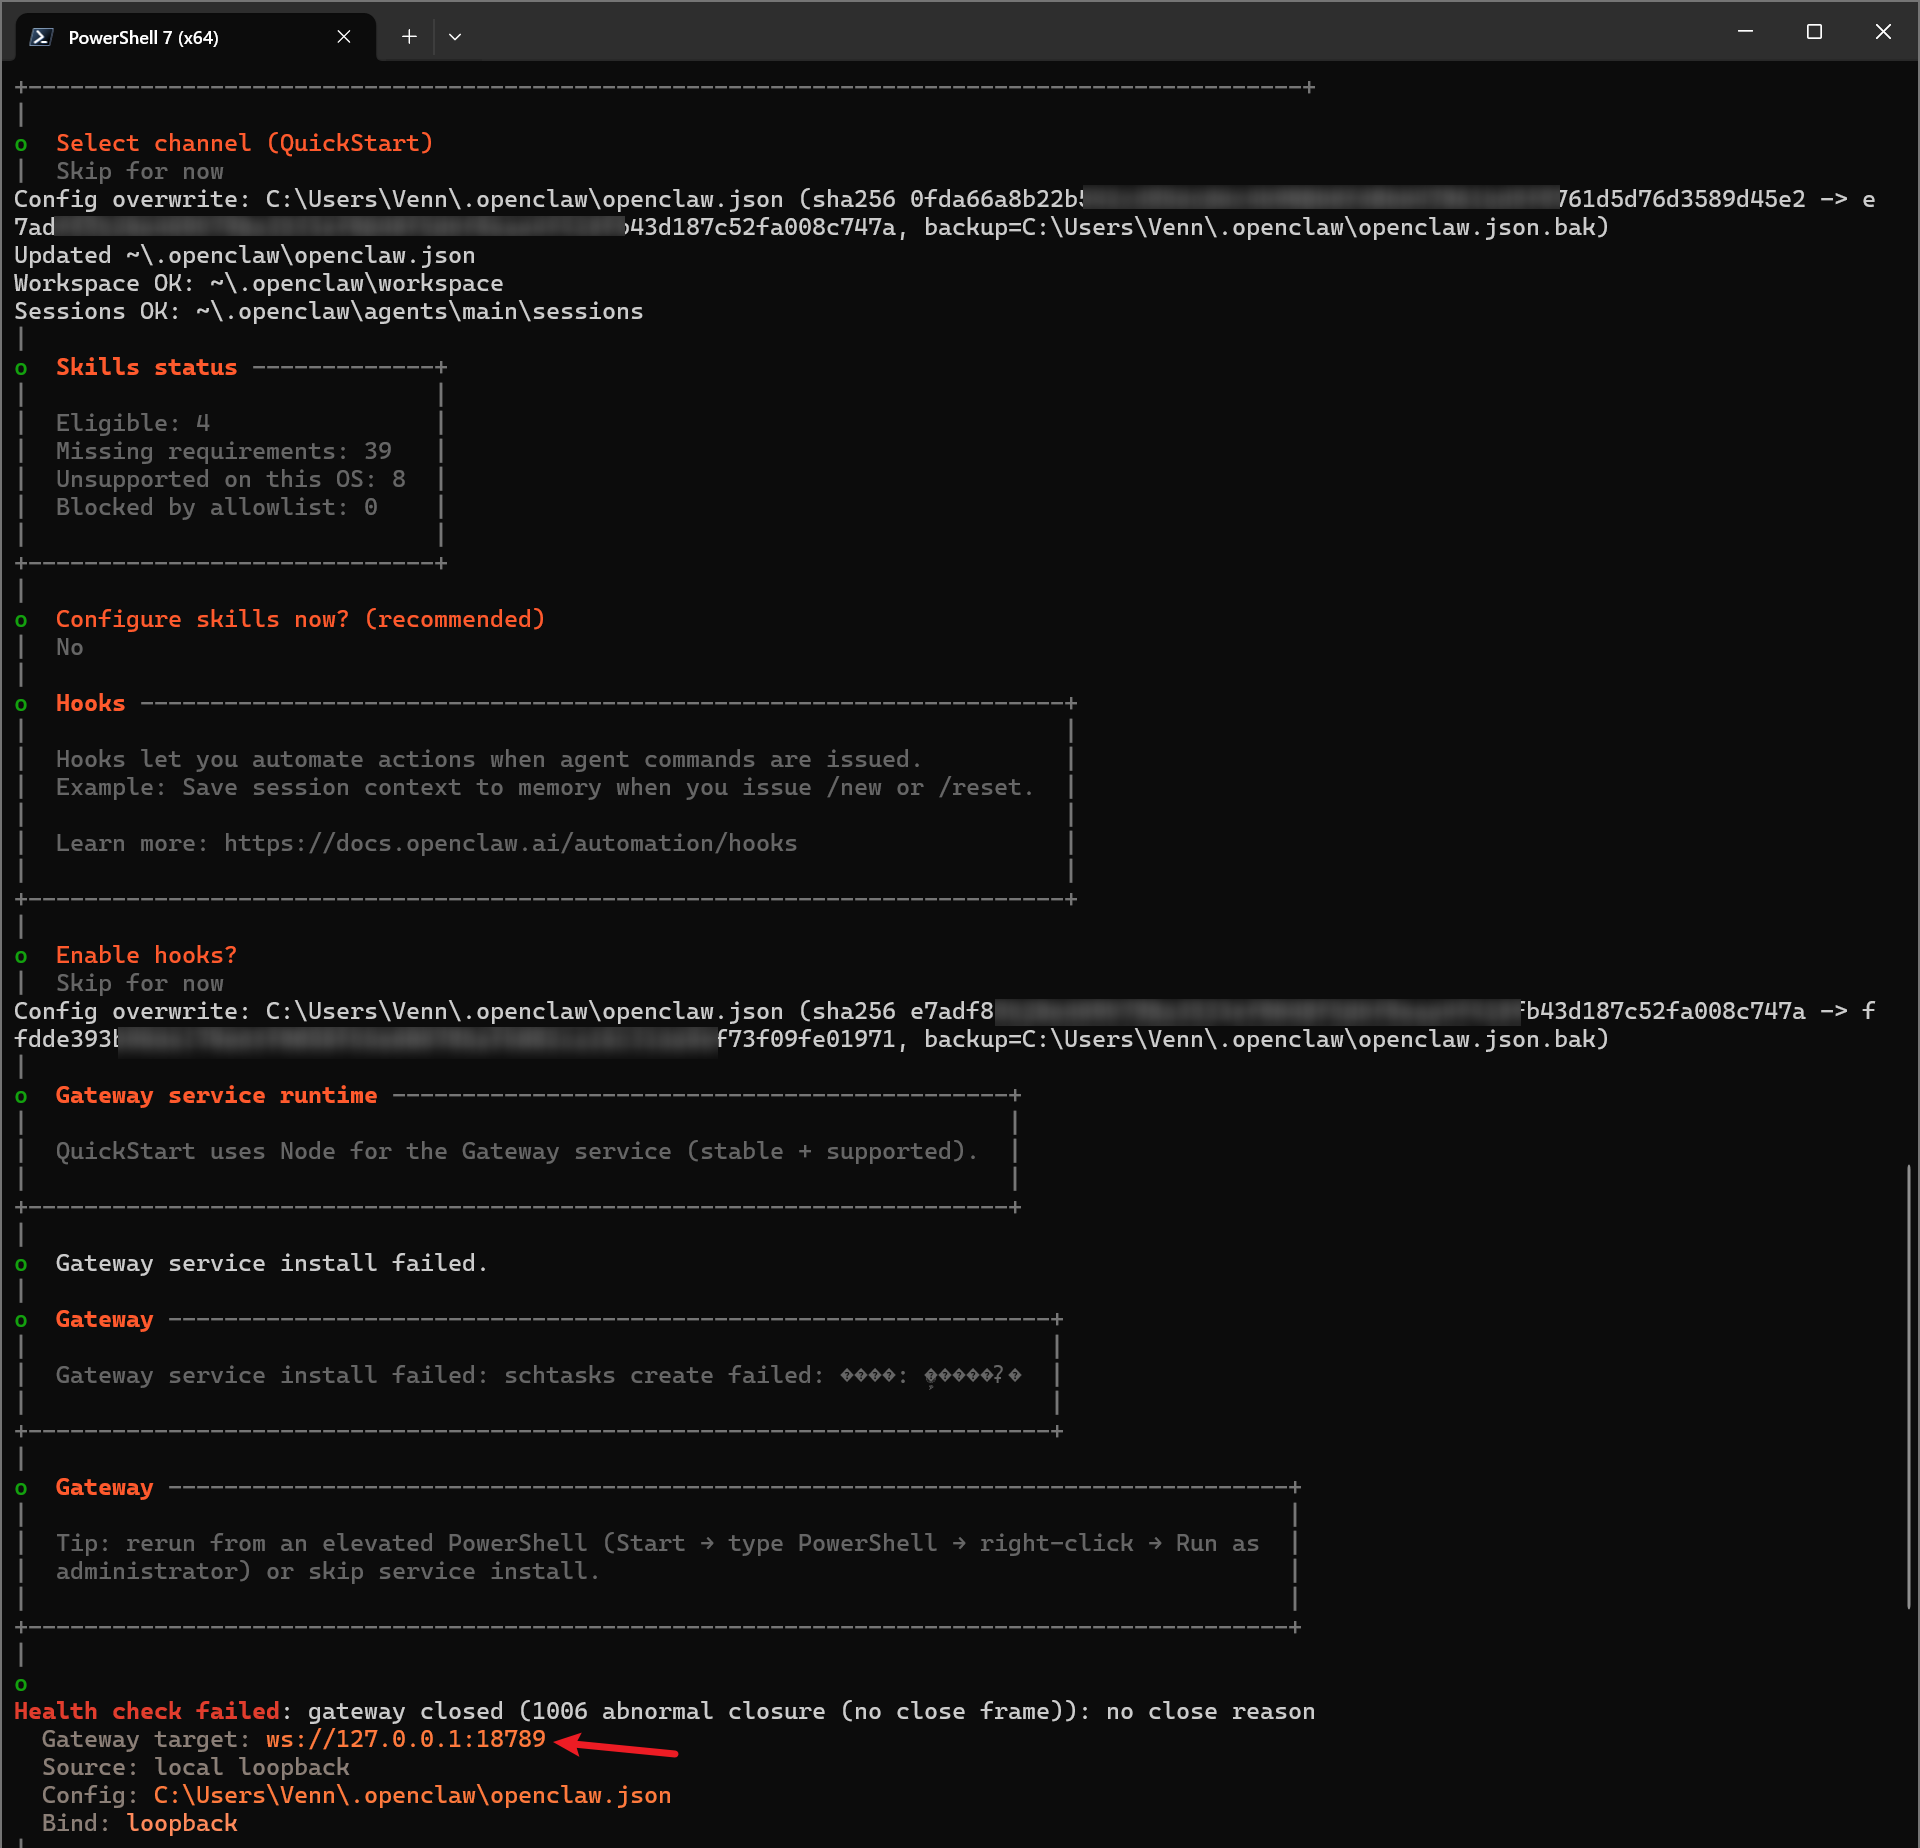Click the vertical scrollbar thumb
This screenshot has height=1848, width=1920.
point(1909,1385)
